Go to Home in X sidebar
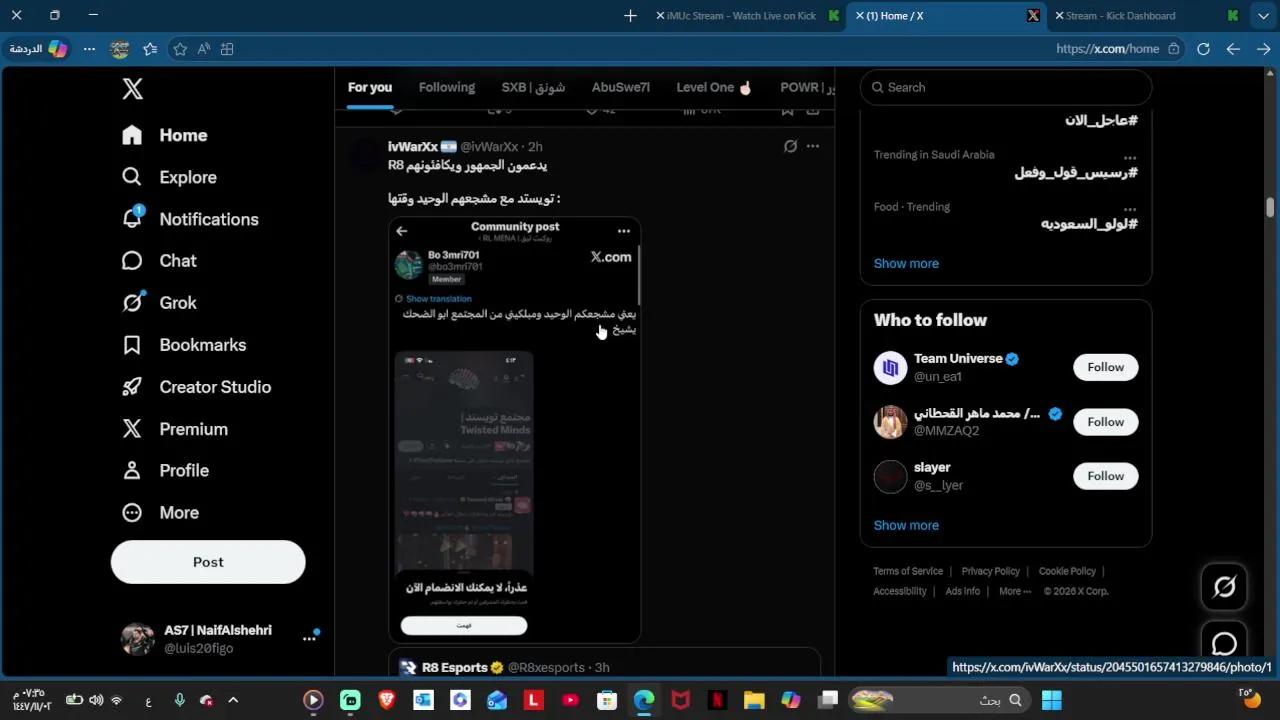The width and height of the screenshot is (1280, 720). click(165, 135)
